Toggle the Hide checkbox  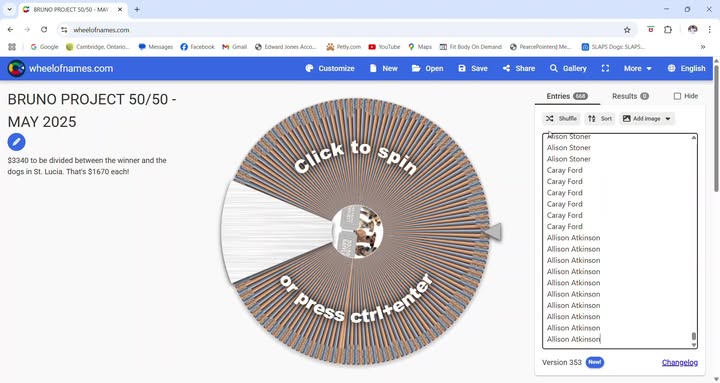coord(677,96)
